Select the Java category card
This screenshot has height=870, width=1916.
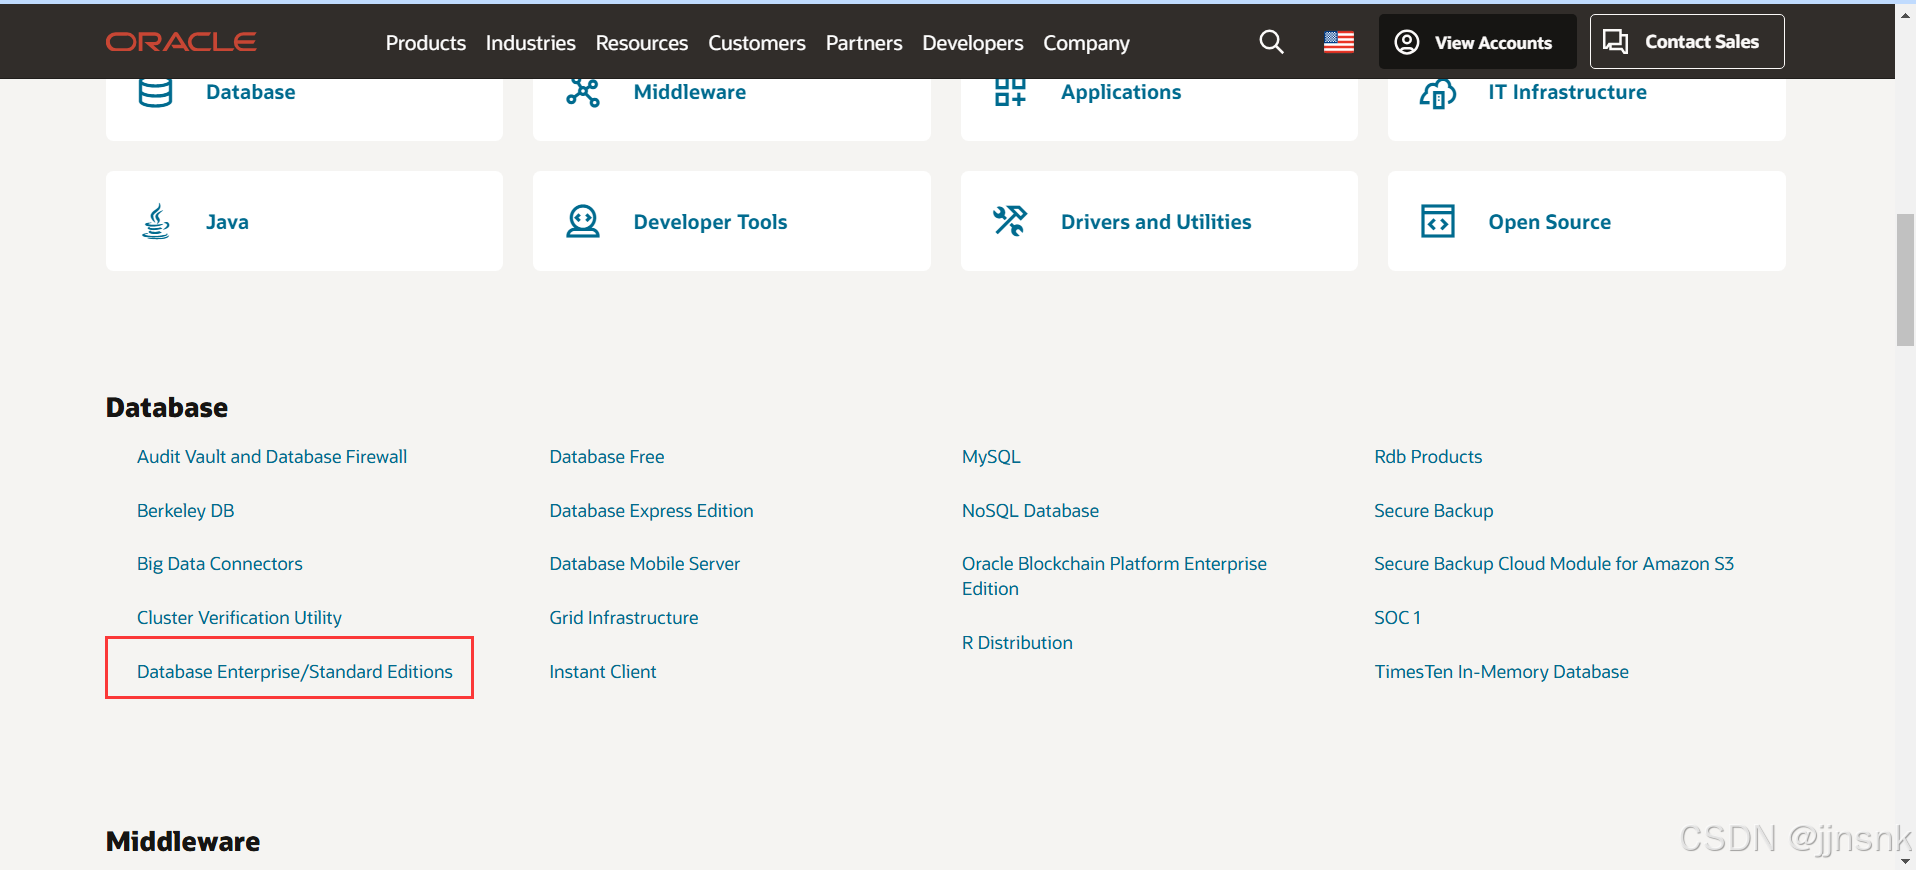(x=304, y=221)
